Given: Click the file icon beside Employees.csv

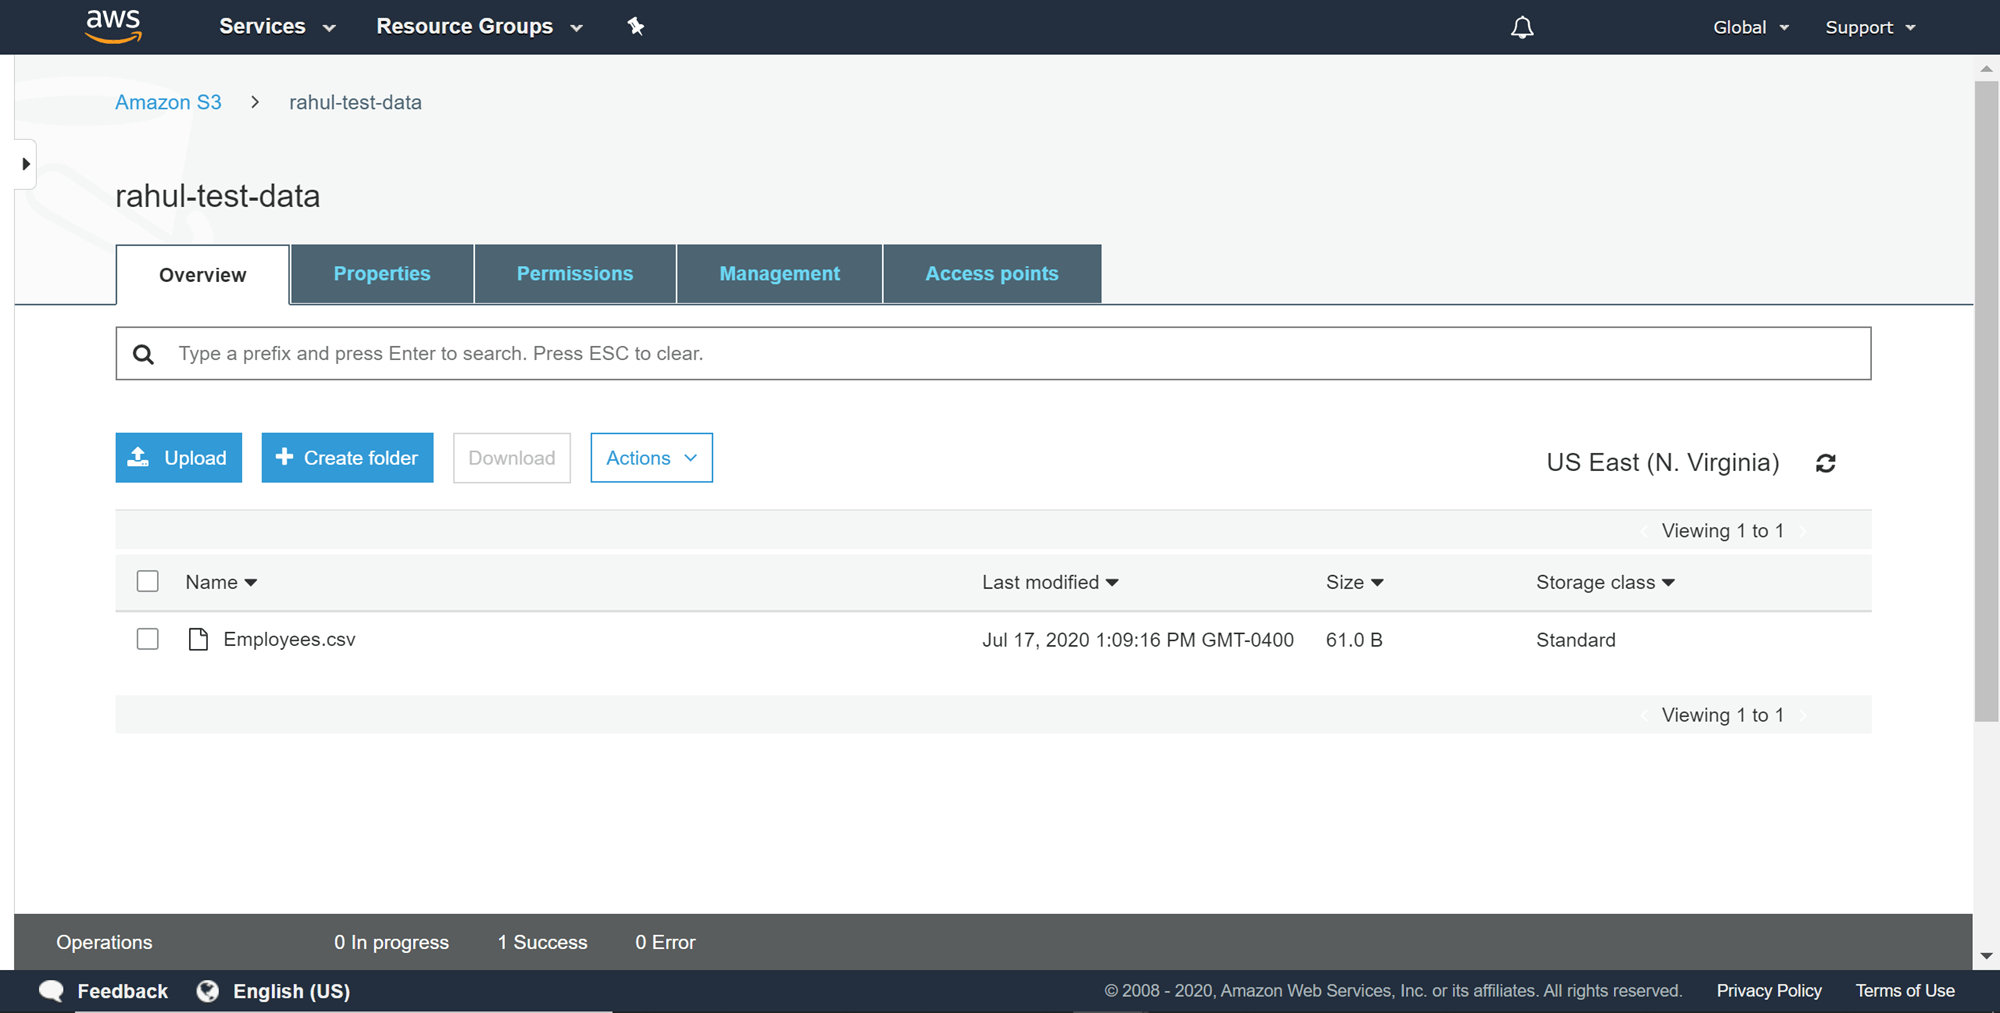Looking at the screenshot, I should (x=197, y=639).
